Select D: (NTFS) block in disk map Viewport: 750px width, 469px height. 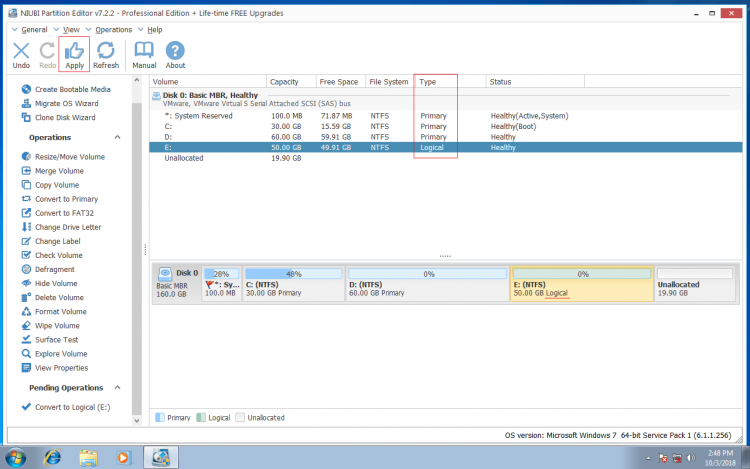tap(427, 284)
